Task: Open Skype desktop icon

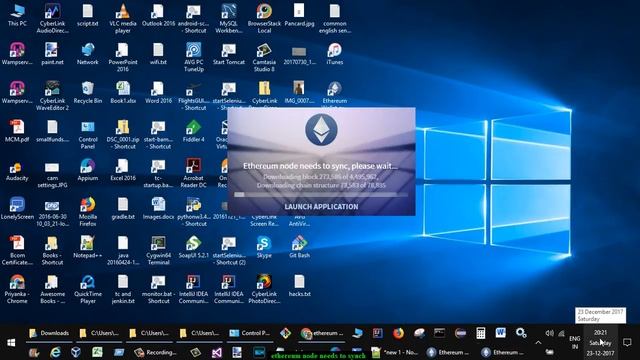Action: pos(264,247)
